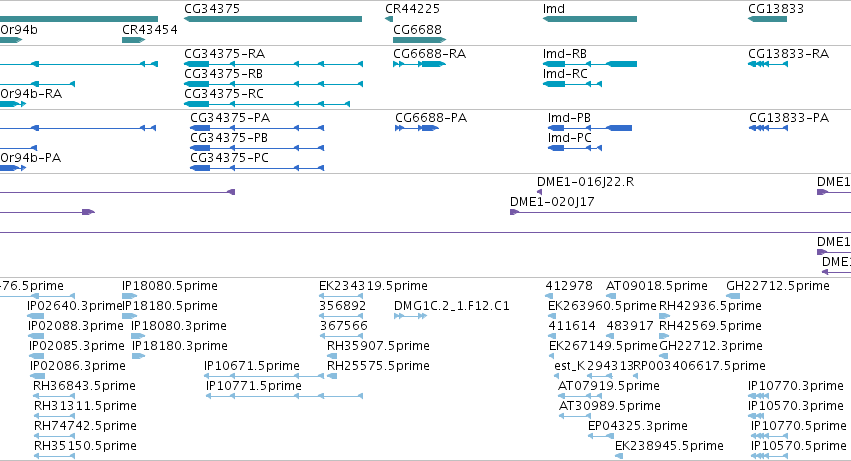Open EST RH74742.5prime
The width and height of the screenshot is (851, 461).
85,426
